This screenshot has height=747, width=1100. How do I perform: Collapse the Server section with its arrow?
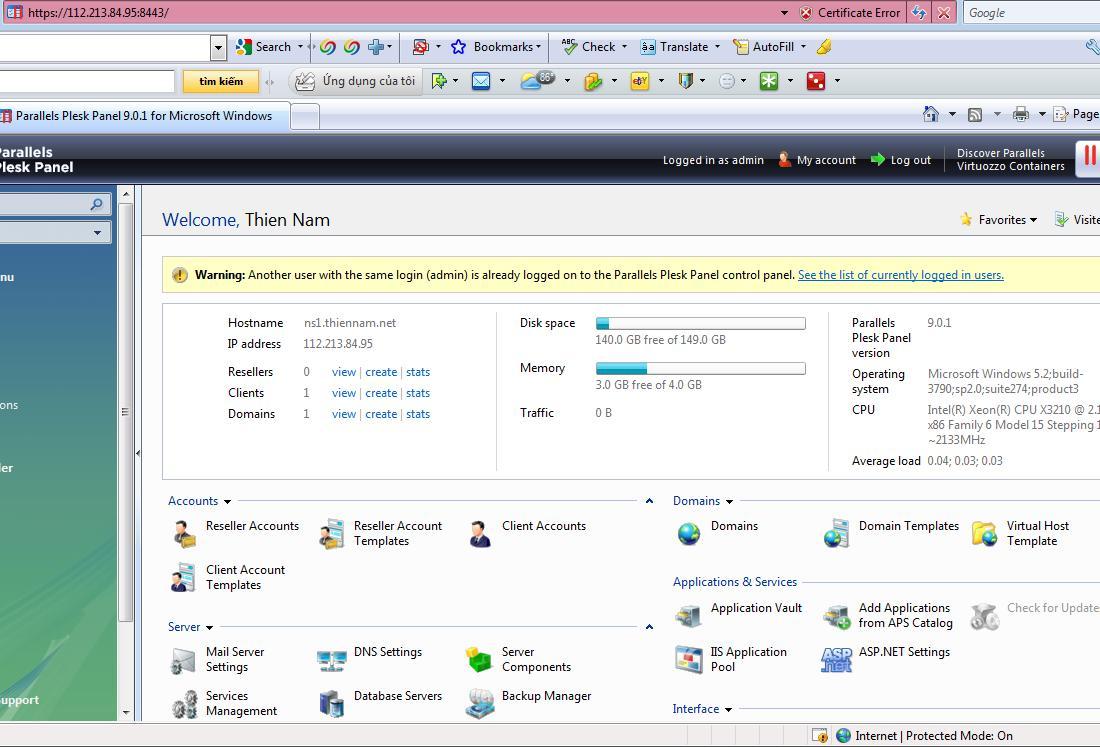pos(650,627)
